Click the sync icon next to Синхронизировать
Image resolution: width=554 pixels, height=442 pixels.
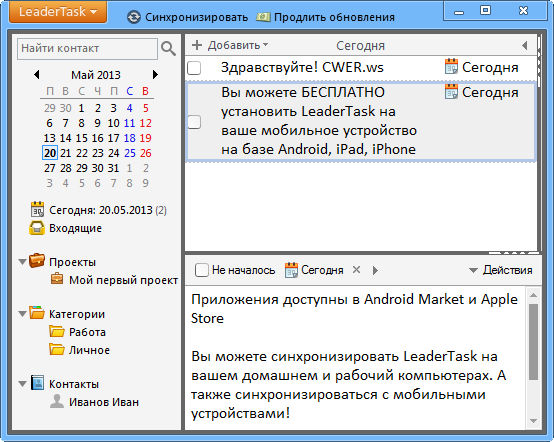click(x=134, y=17)
